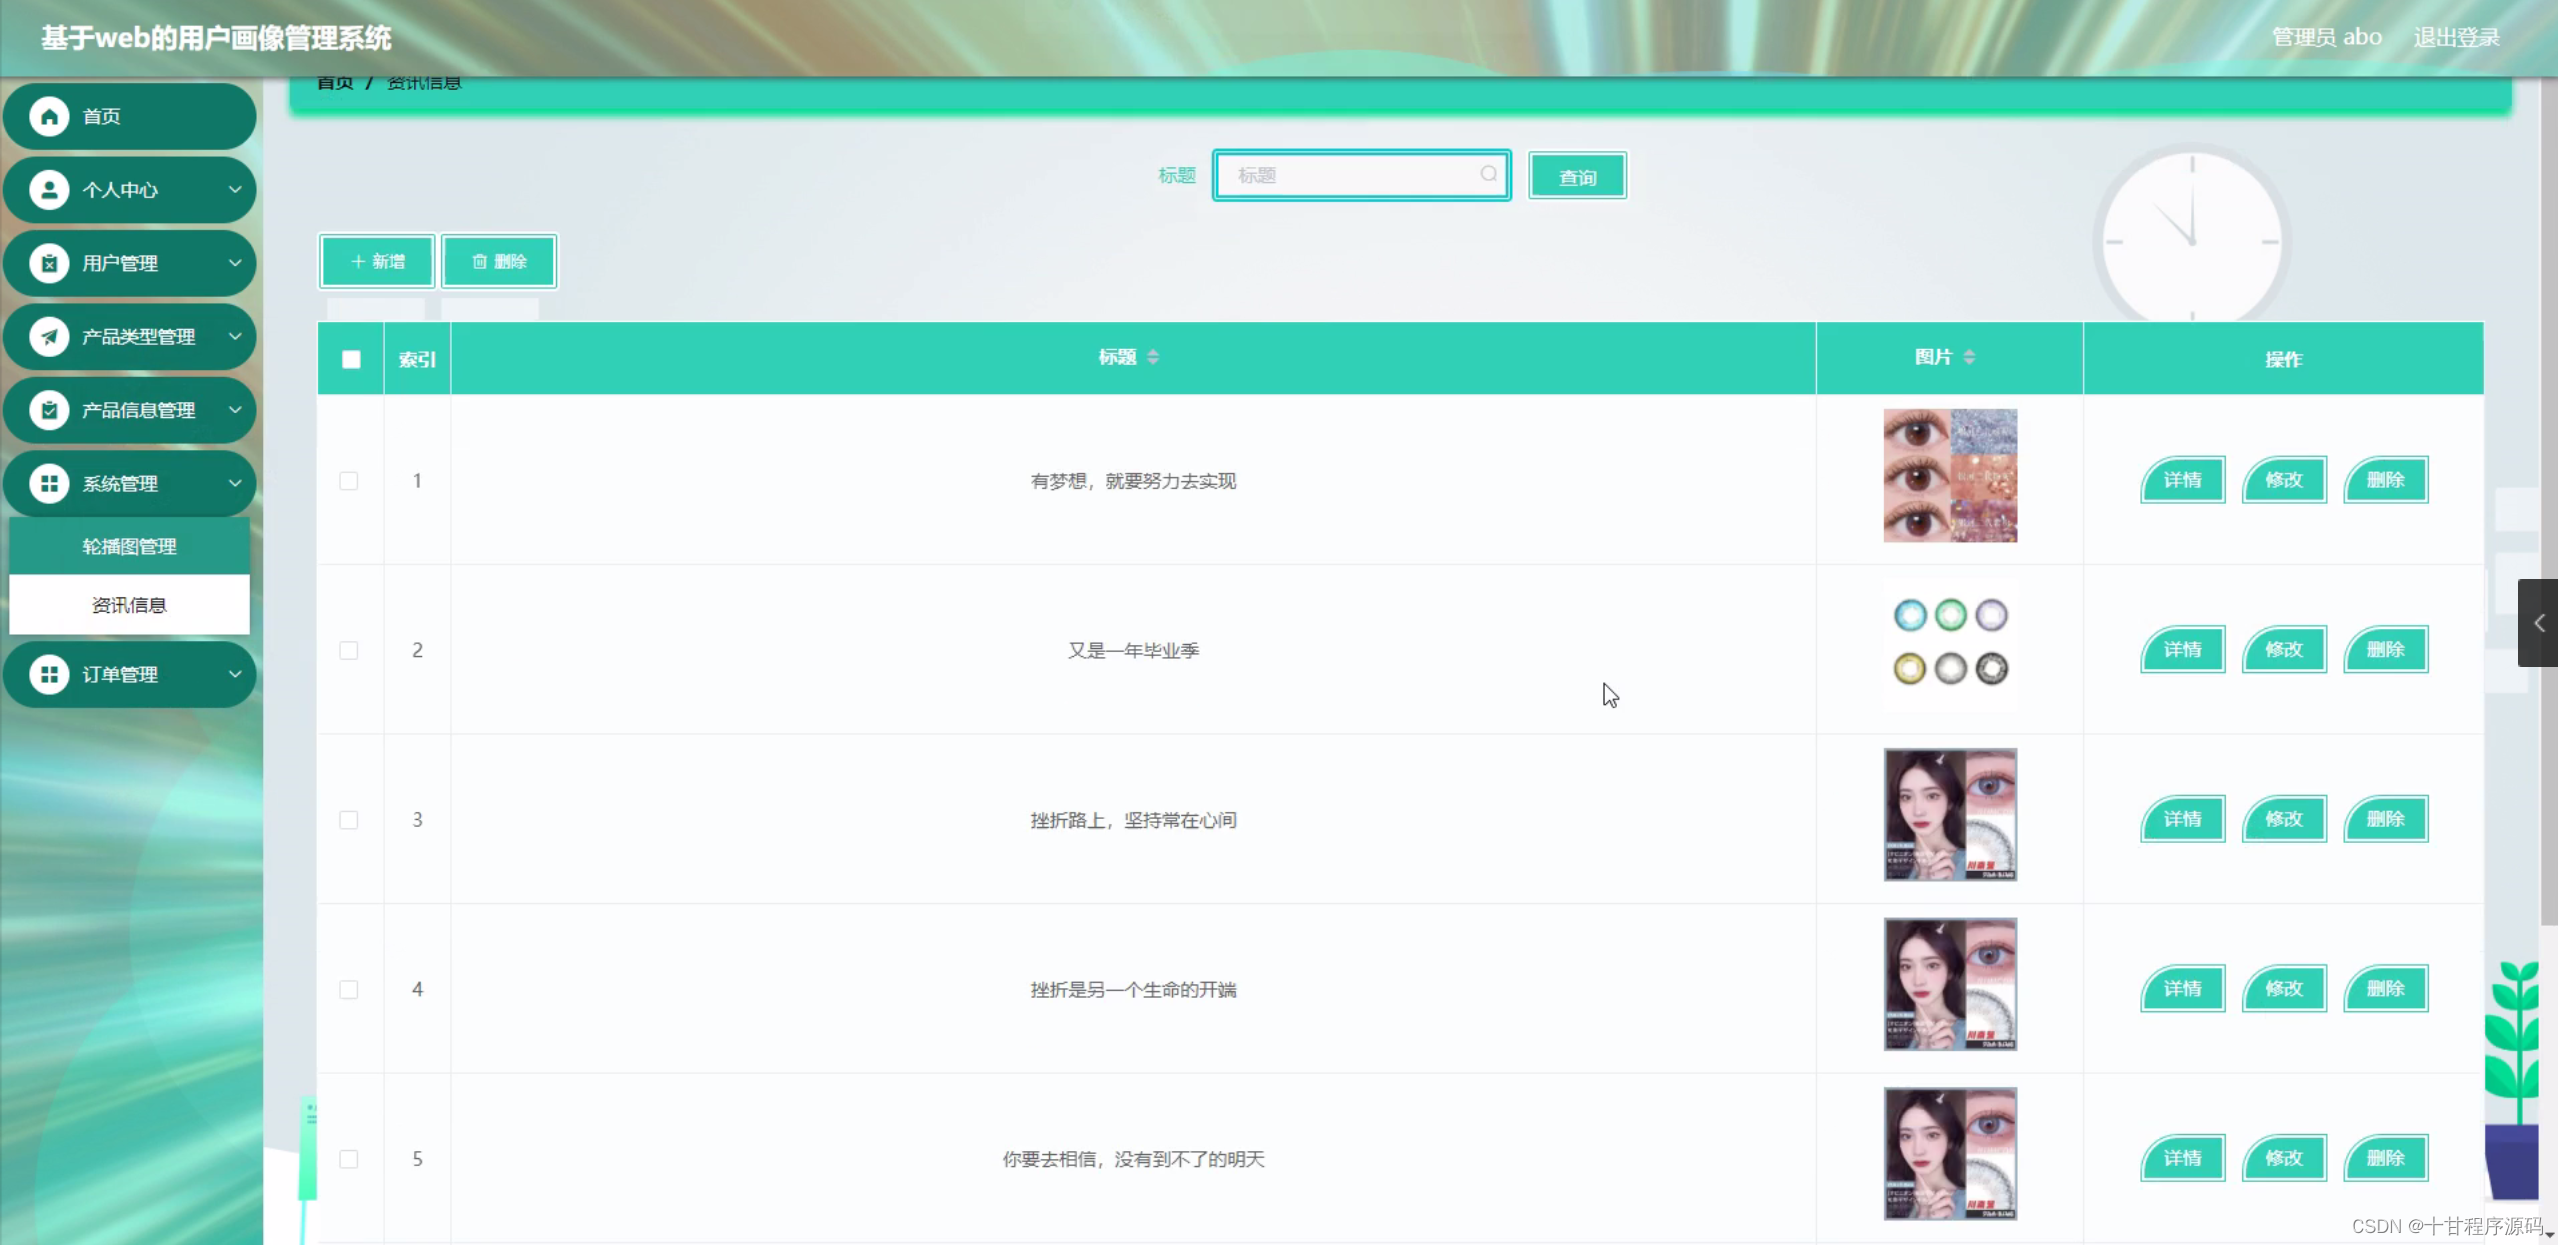This screenshot has height=1245, width=2558.
Task: Collapse the 系统管理 chevron
Action: coord(236,483)
